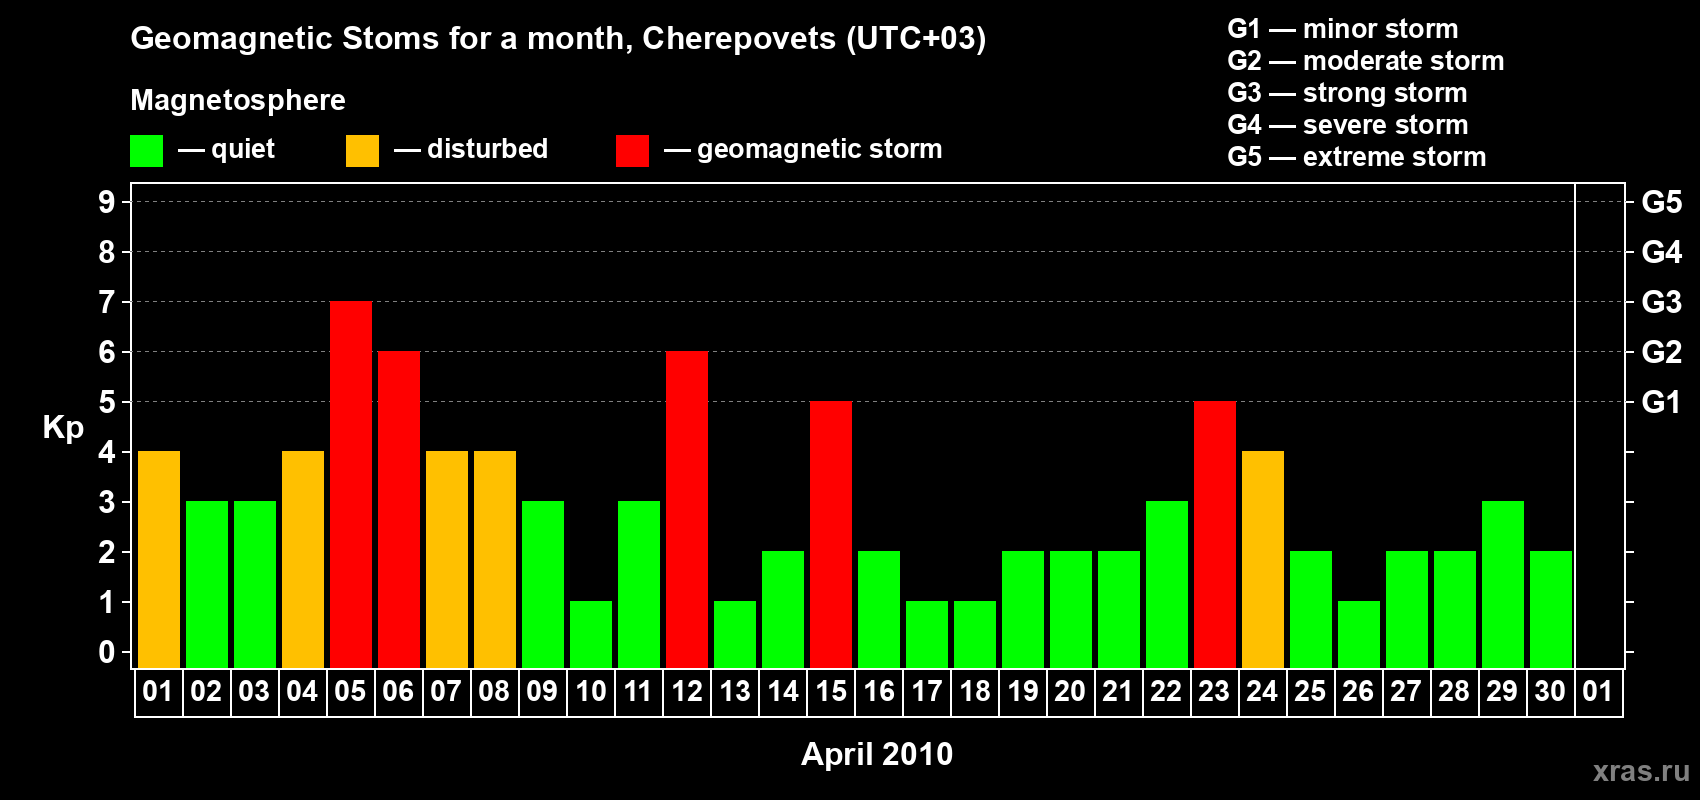The image size is (1700, 800).
Task: Click the G1 label on the right axis
Action: pyautogui.click(x=1662, y=402)
